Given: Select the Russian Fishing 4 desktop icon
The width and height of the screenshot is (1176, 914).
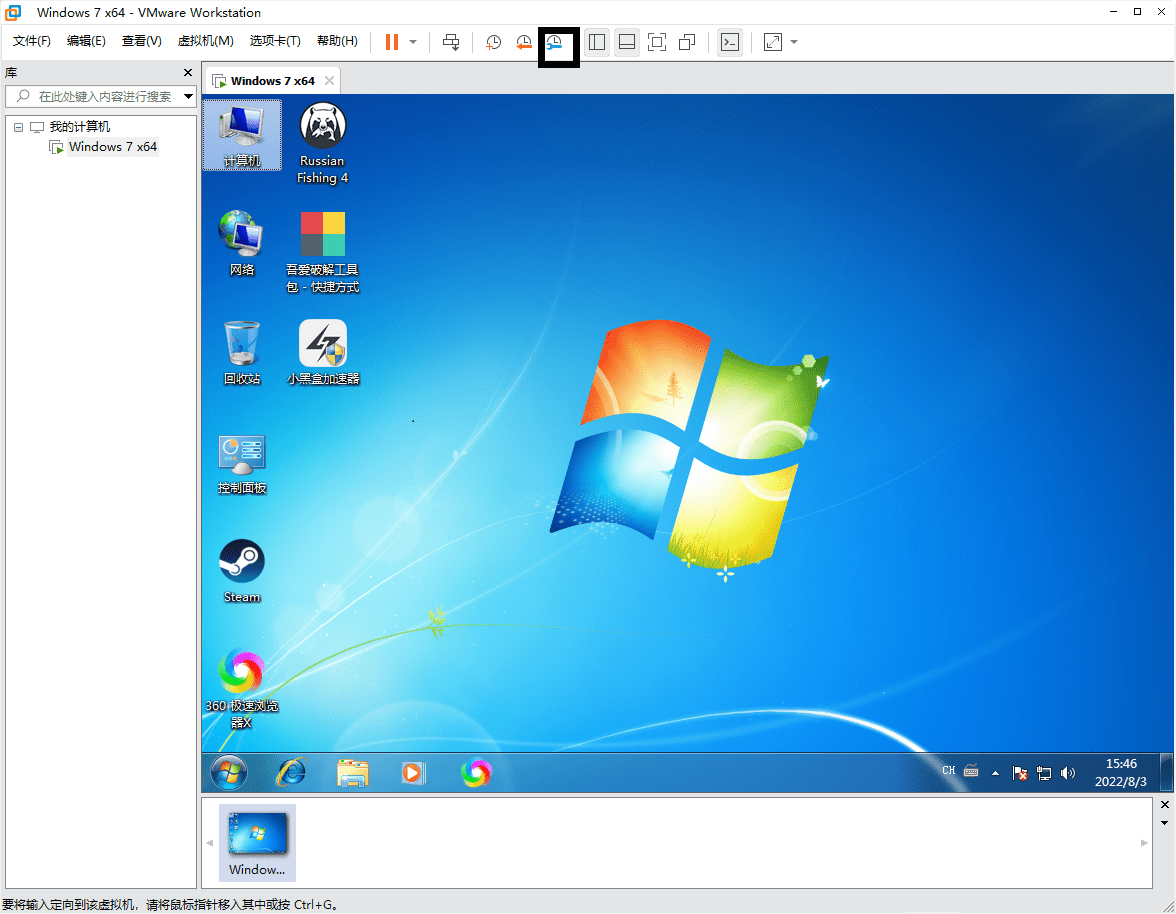Looking at the screenshot, I should tap(322, 142).
